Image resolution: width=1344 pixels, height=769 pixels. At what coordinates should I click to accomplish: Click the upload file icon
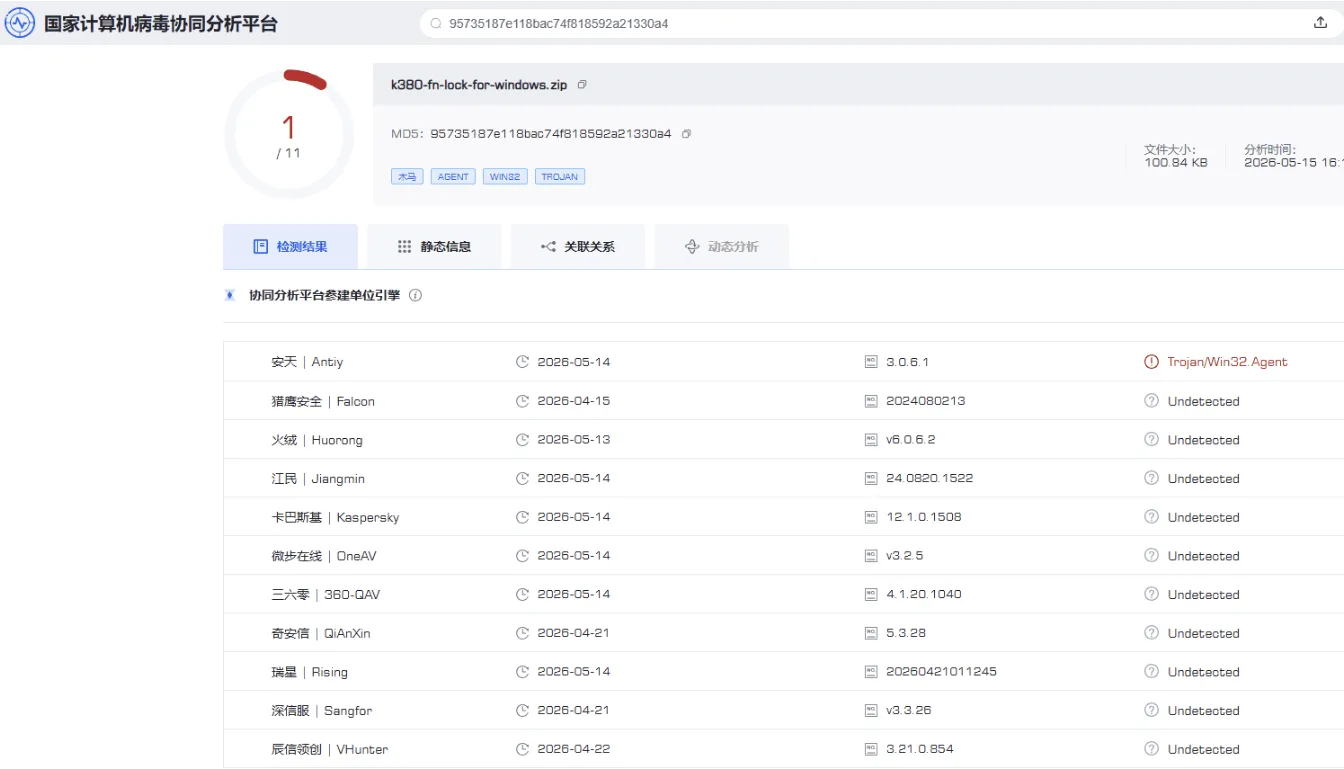click(1320, 23)
